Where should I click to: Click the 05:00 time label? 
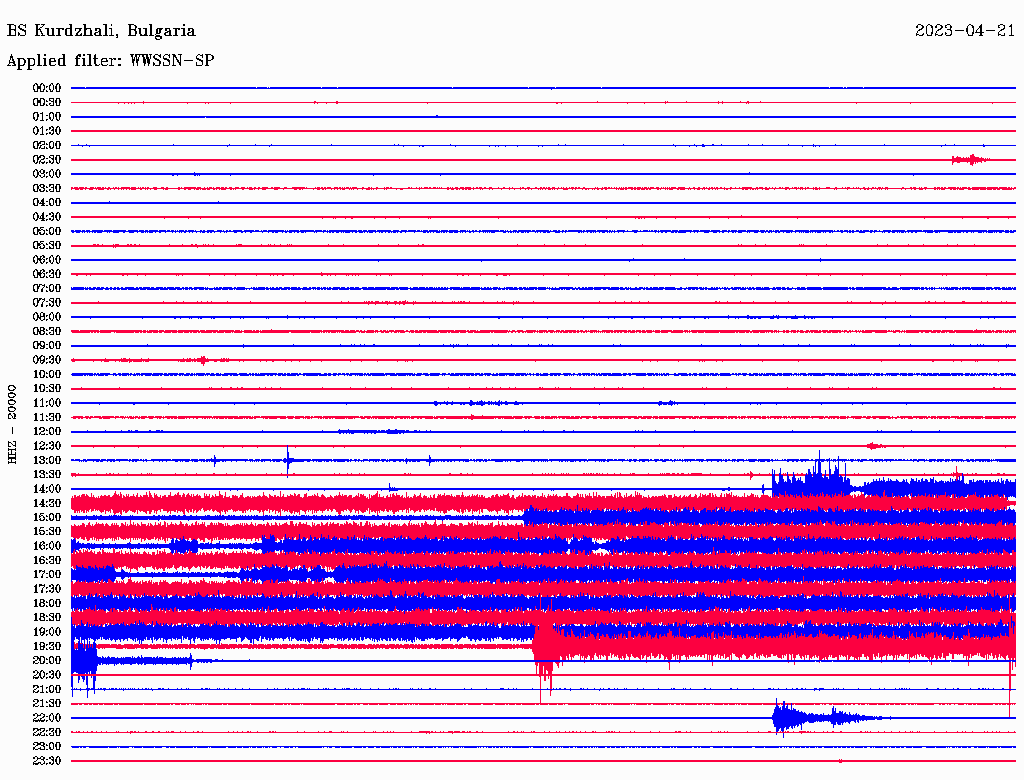47,231
